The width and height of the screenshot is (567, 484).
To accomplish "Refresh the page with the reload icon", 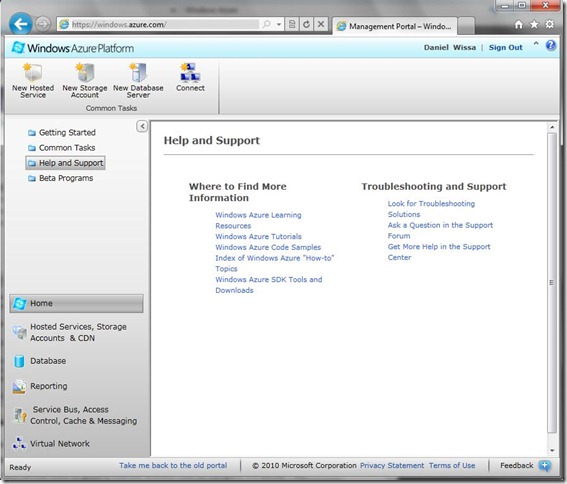I will click(x=306, y=24).
